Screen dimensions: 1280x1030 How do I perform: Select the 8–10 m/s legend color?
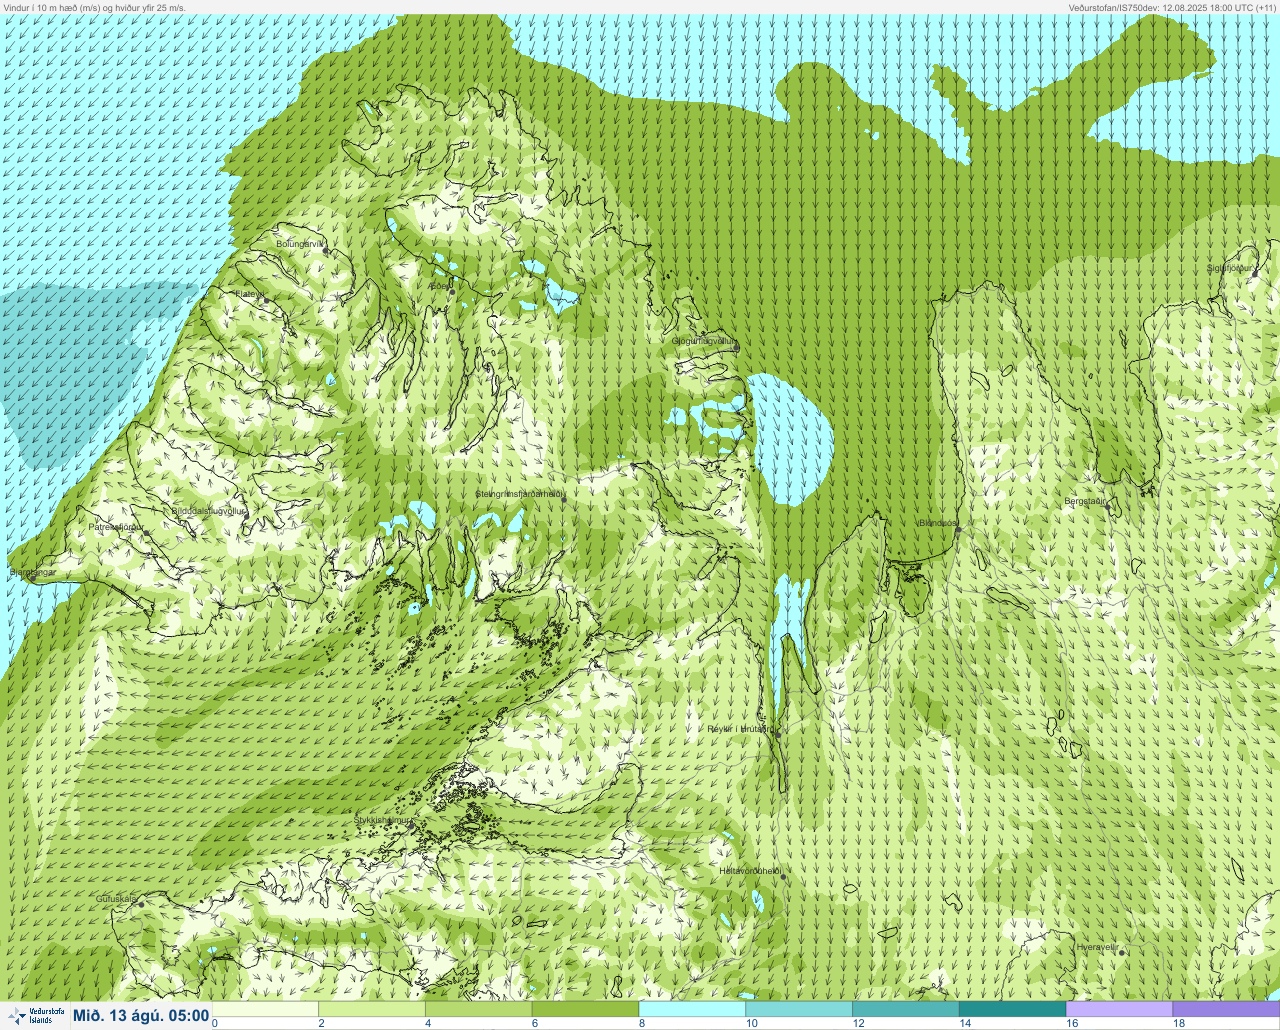coord(692,1009)
